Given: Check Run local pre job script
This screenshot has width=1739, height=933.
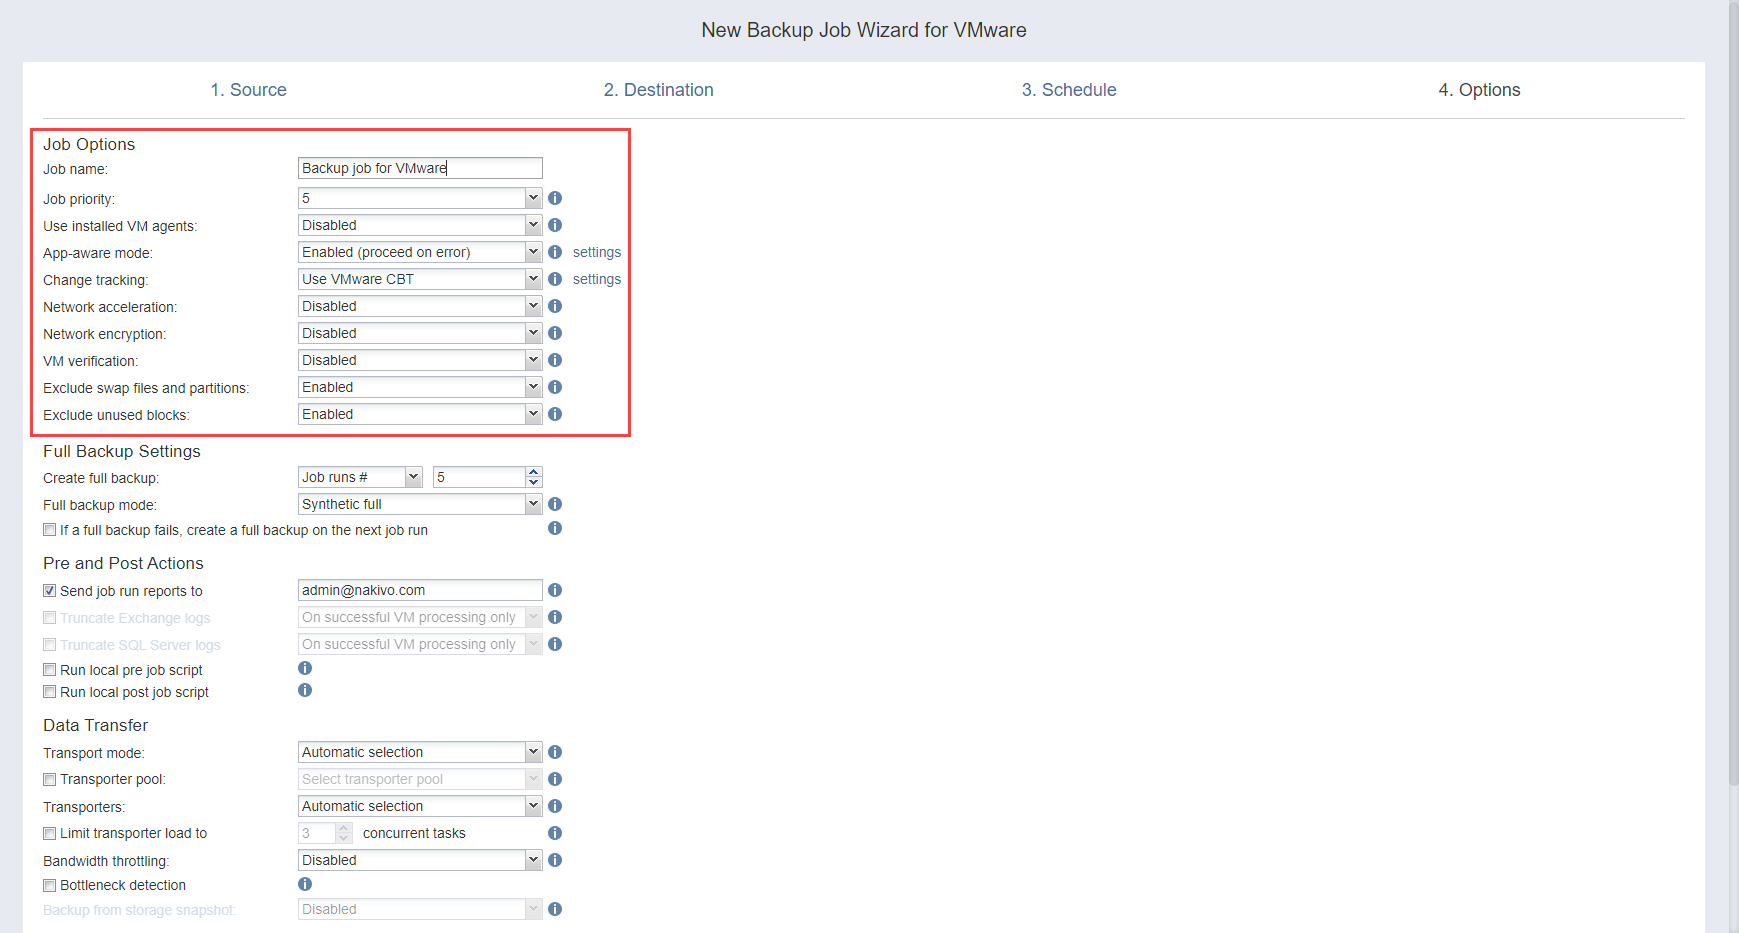Looking at the screenshot, I should [49, 670].
